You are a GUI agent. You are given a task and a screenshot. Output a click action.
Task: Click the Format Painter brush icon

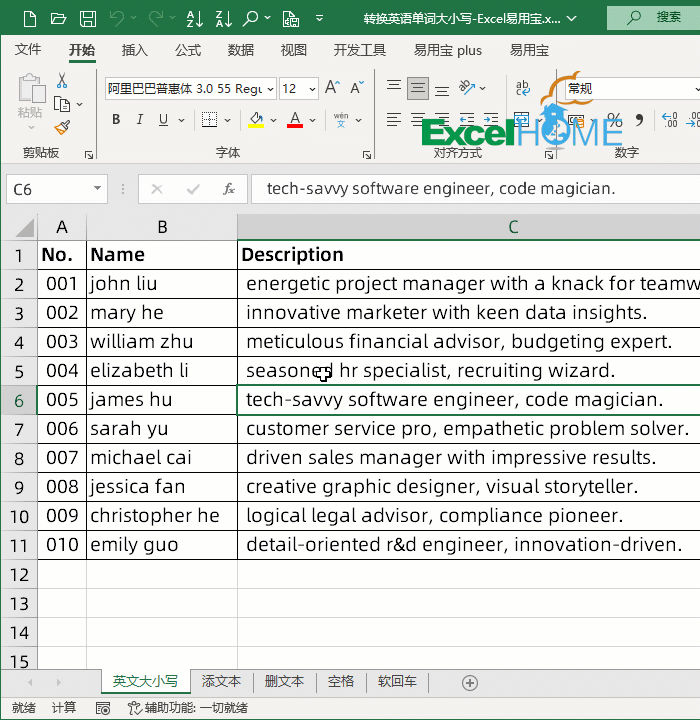click(63, 128)
